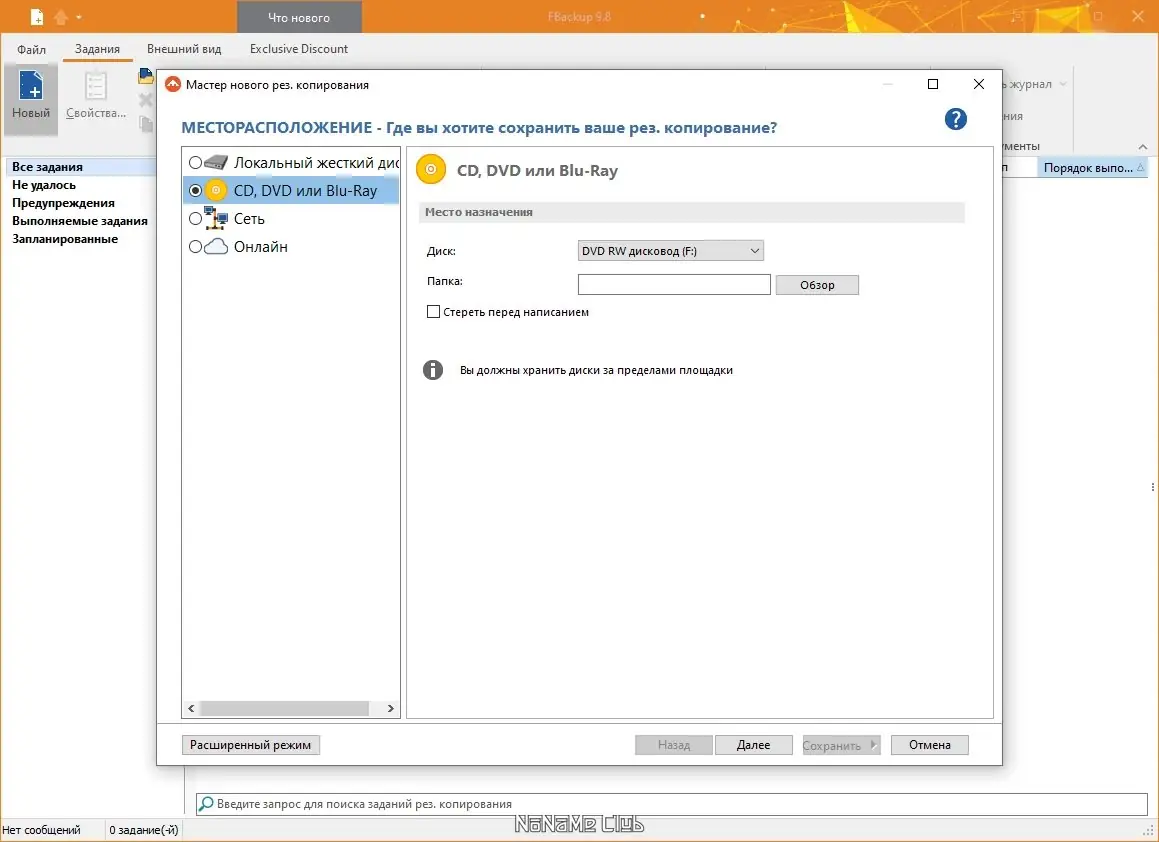This screenshot has width=1159, height=842.
Task: Click the new document icon in title bar
Action: (x=36, y=16)
